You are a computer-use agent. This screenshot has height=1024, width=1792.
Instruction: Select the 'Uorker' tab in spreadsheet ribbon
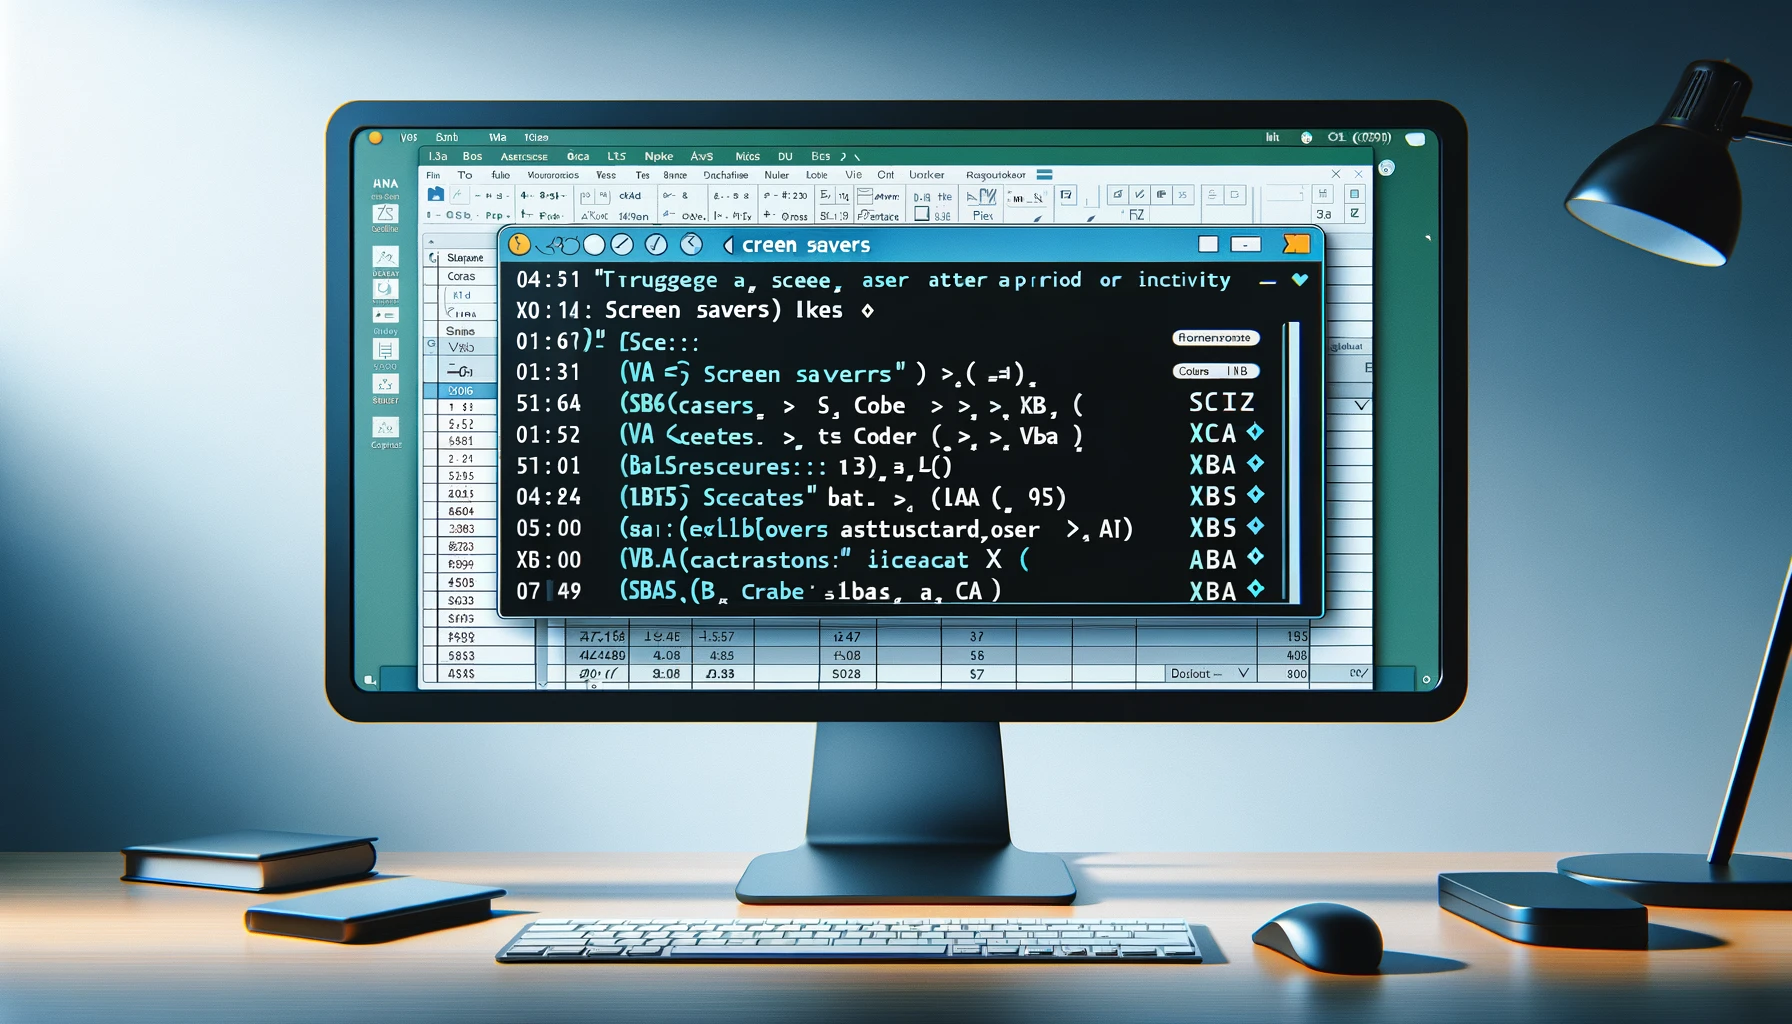pos(926,175)
